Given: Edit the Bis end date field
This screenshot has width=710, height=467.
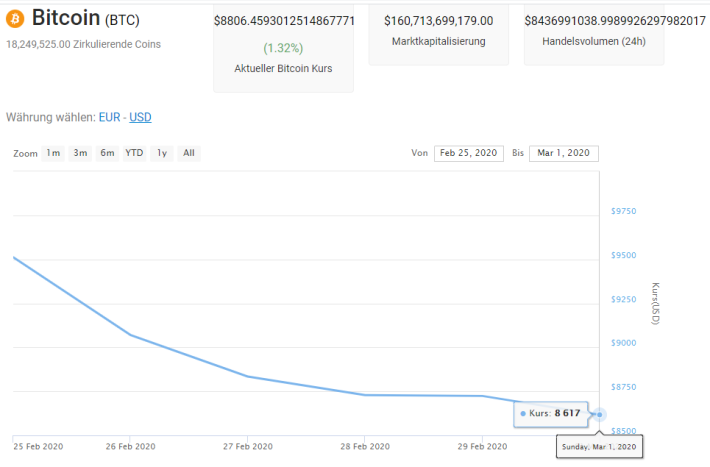Looking at the screenshot, I should point(564,153).
